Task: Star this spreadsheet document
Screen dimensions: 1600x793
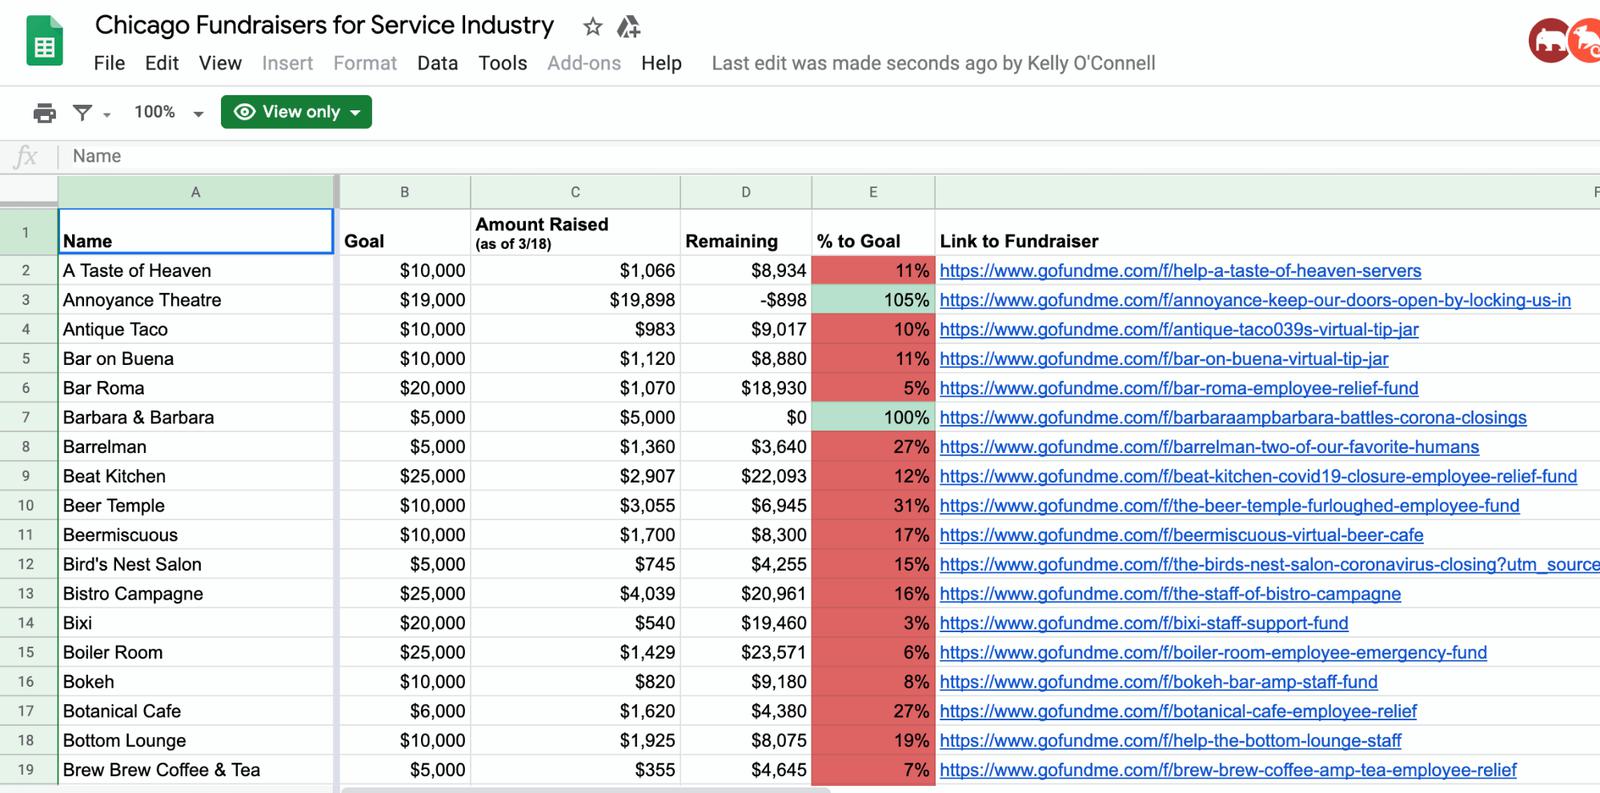Action: (593, 27)
